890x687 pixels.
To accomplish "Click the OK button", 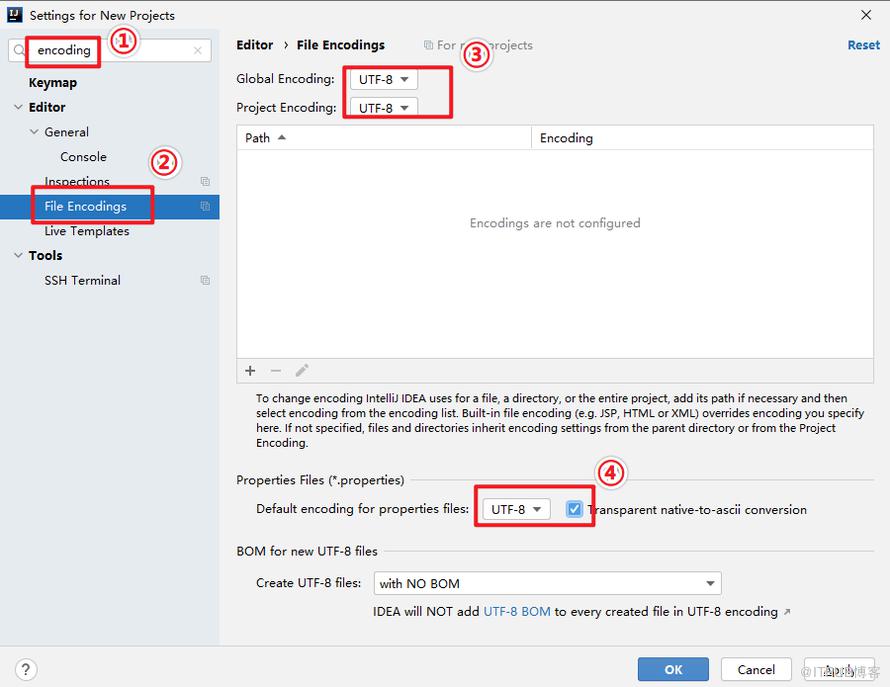I will pos(673,669).
